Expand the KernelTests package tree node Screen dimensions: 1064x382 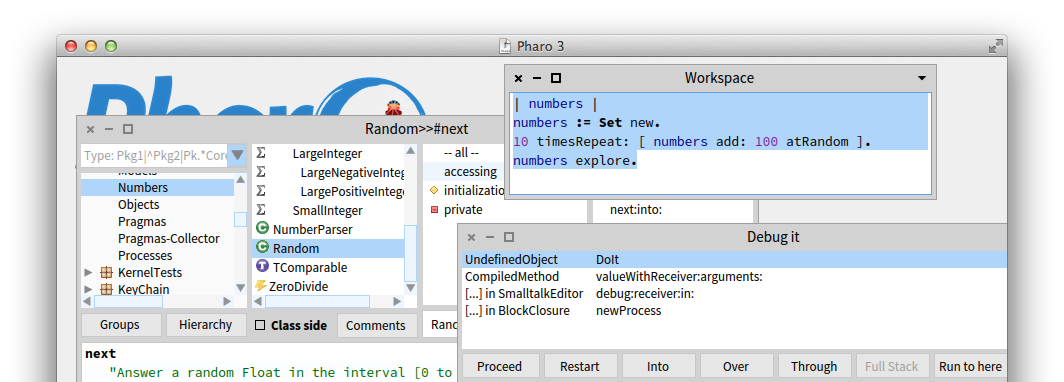coord(88,273)
